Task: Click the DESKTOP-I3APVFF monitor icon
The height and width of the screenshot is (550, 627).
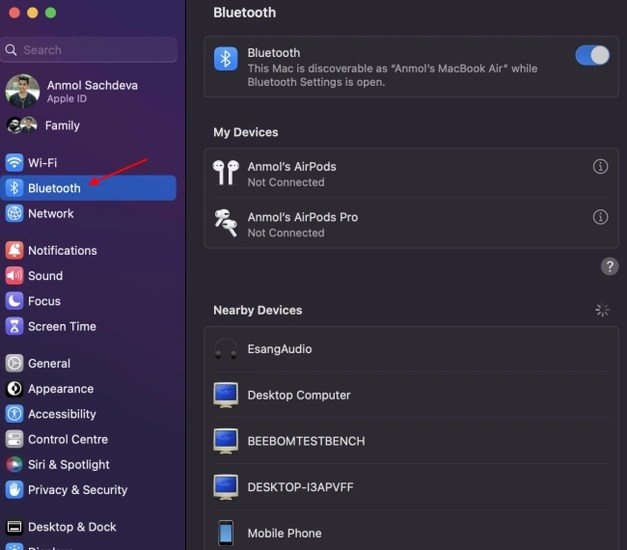Action: coord(226,487)
